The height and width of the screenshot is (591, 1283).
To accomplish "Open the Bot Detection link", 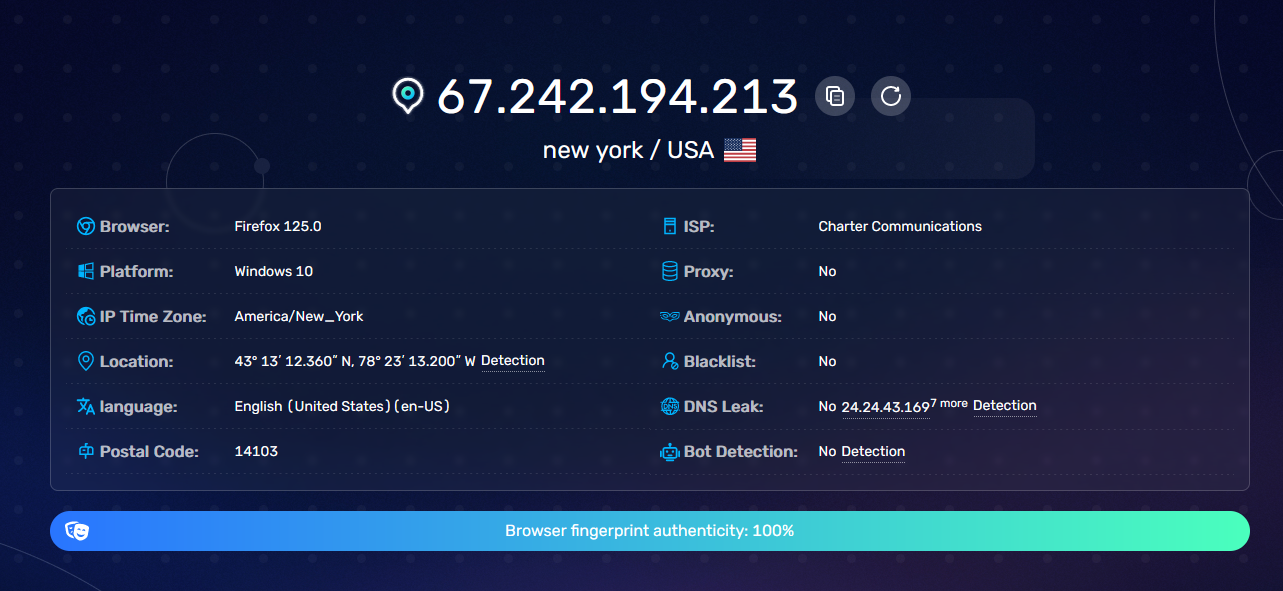I will (x=873, y=452).
